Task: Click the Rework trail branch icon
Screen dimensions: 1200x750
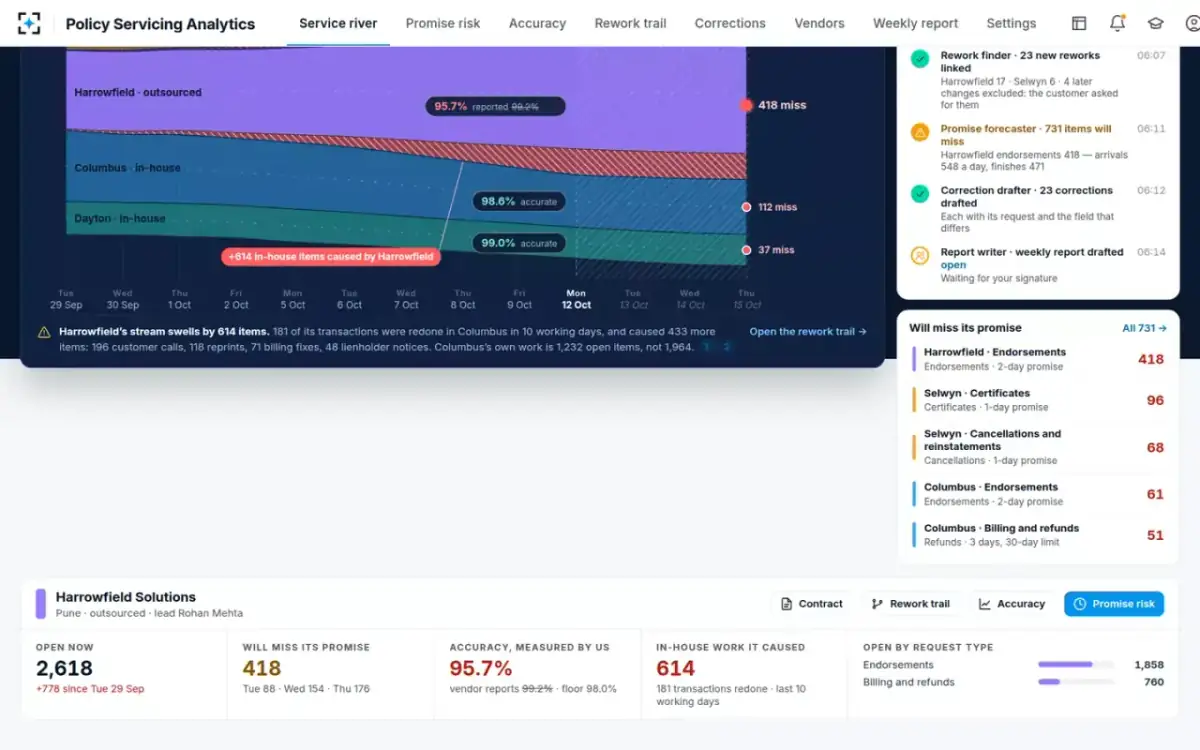Action: [877, 604]
